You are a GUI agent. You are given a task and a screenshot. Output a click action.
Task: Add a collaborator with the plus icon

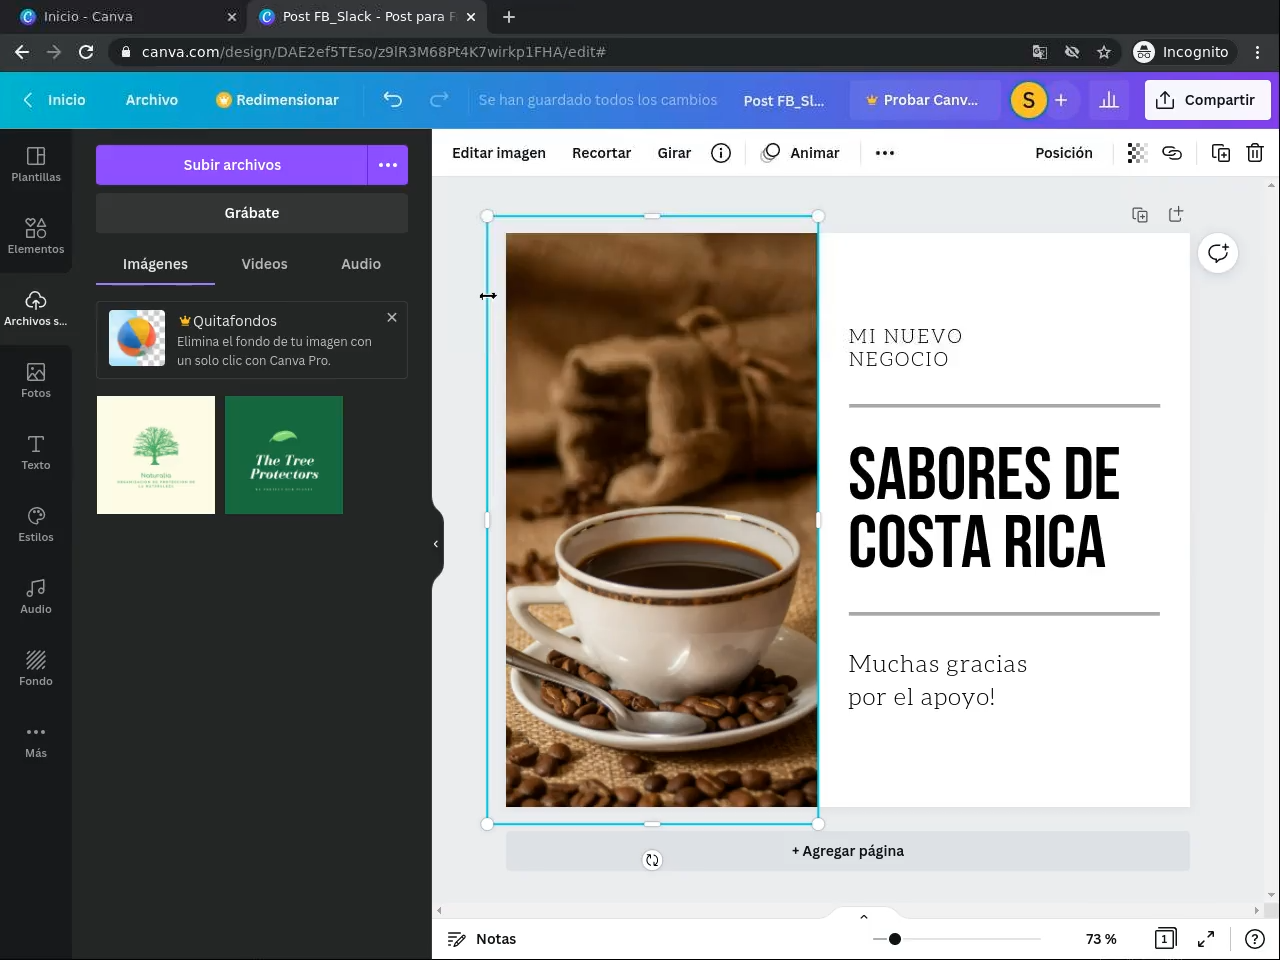click(x=1061, y=100)
